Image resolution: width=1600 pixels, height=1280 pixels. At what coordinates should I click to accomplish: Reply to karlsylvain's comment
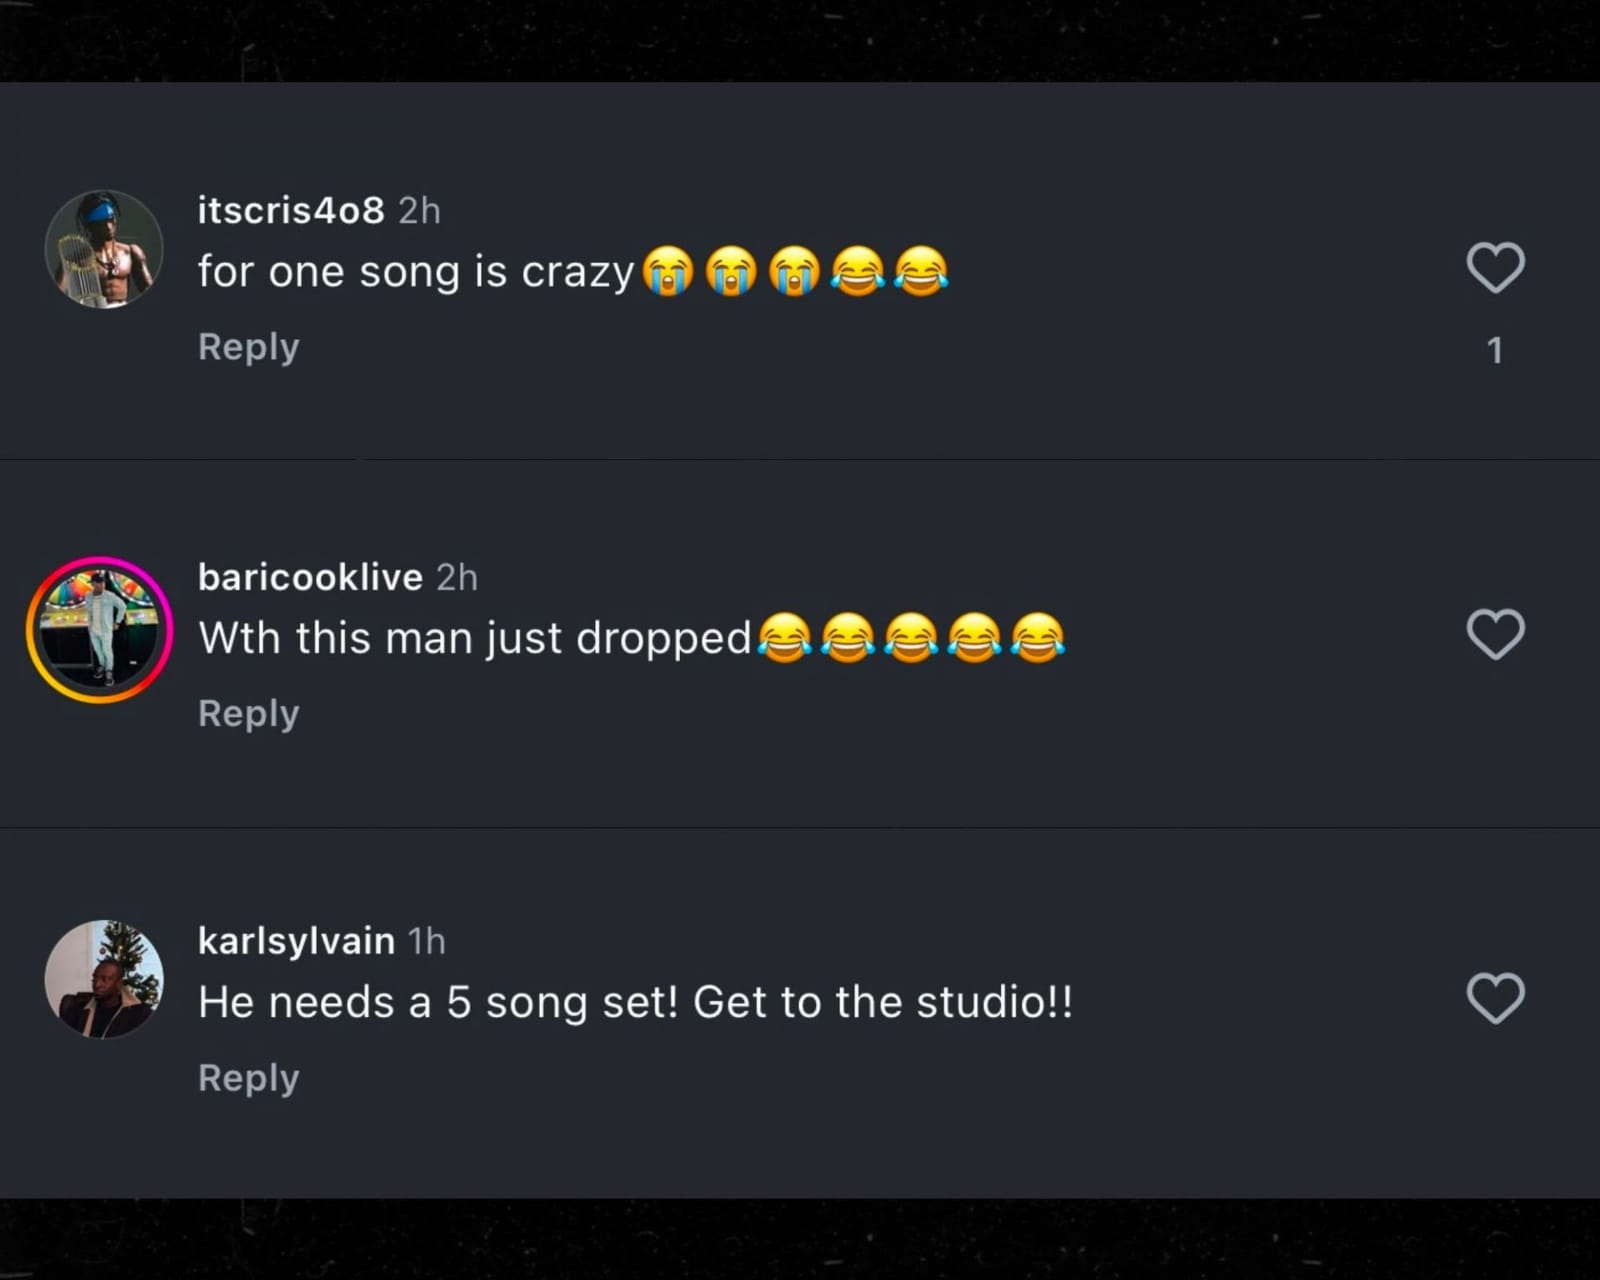(x=248, y=1078)
